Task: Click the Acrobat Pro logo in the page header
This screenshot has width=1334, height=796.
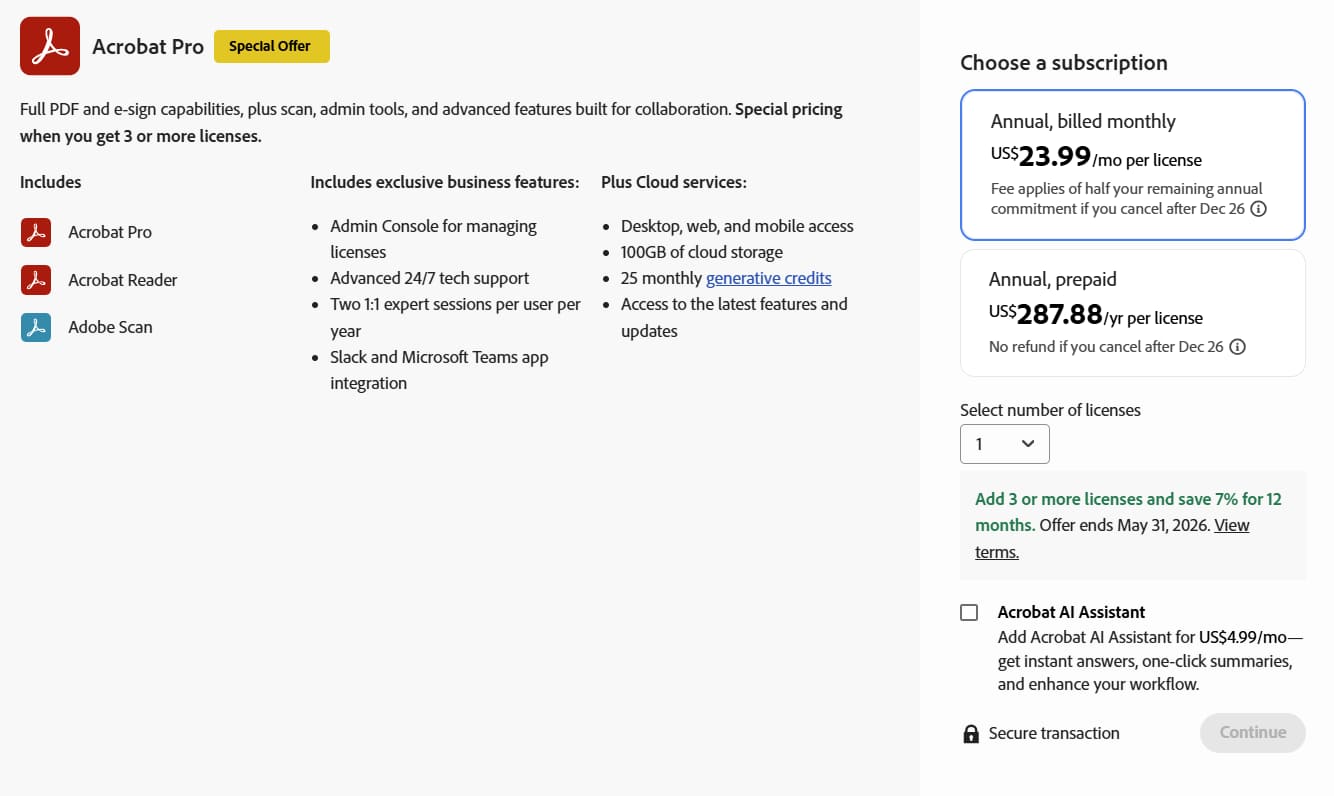Action: pyautogui.click(x=49, y=45)
